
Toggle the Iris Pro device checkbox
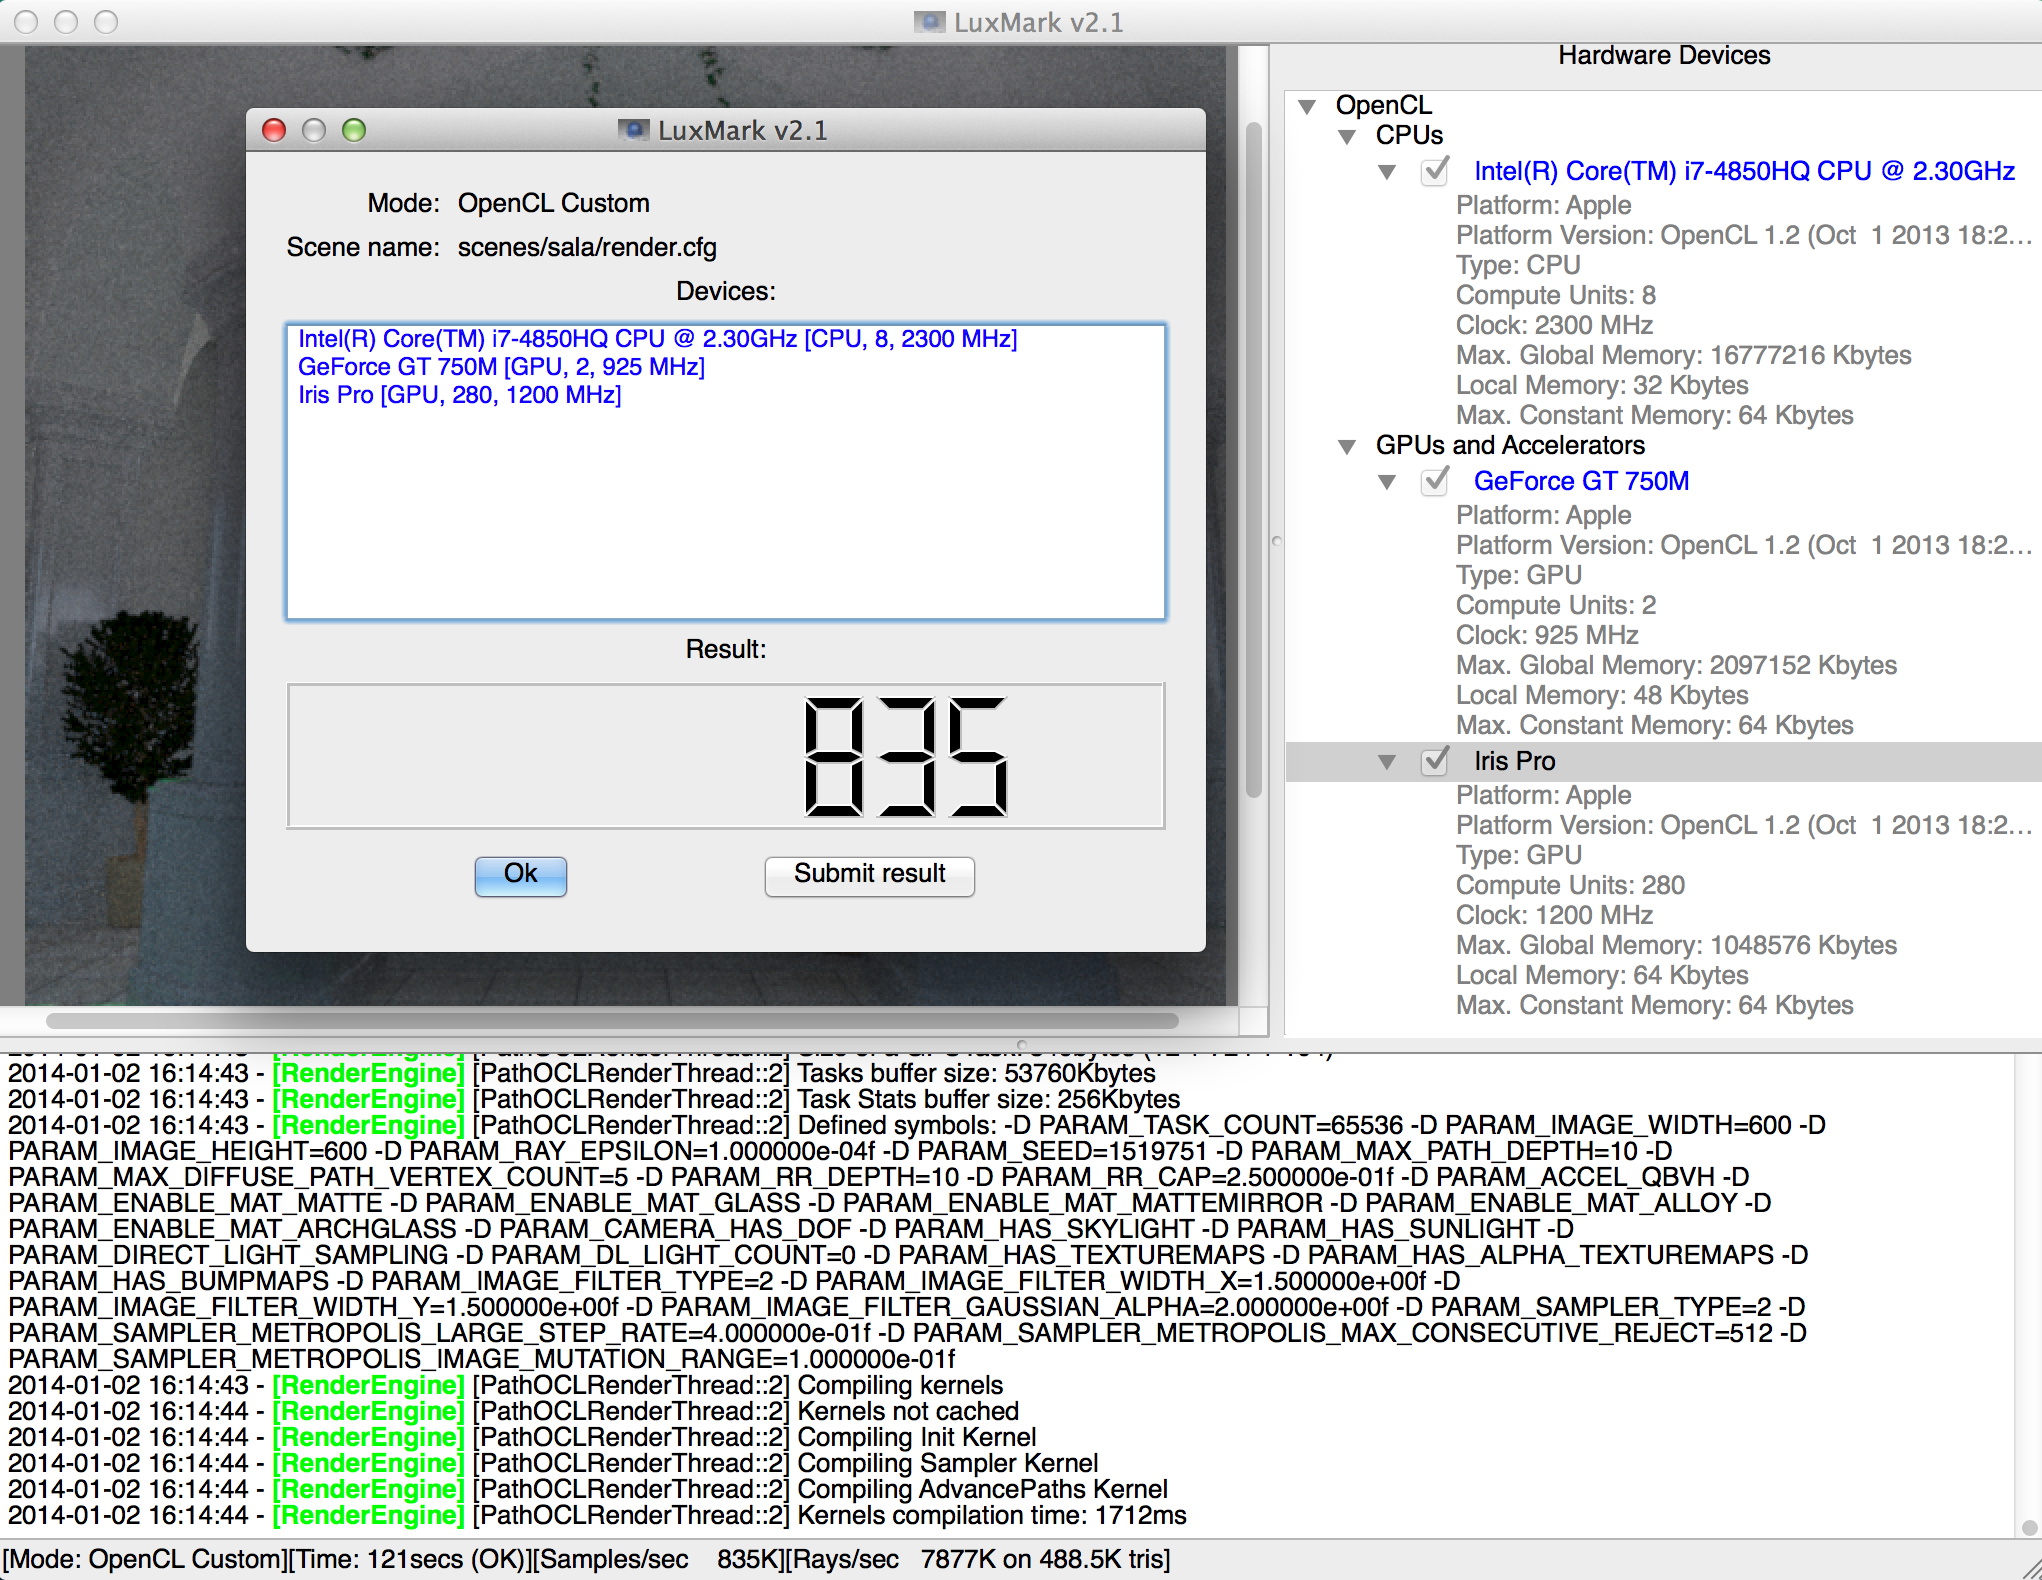click(1436, 761)
